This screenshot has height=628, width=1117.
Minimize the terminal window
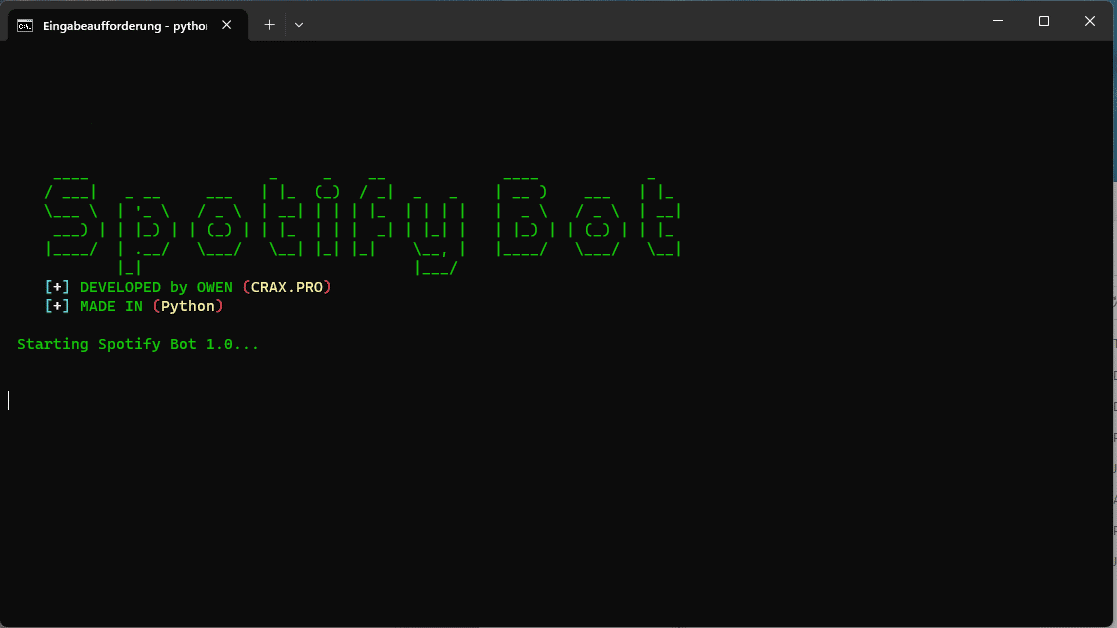click(x=998, y=21)
